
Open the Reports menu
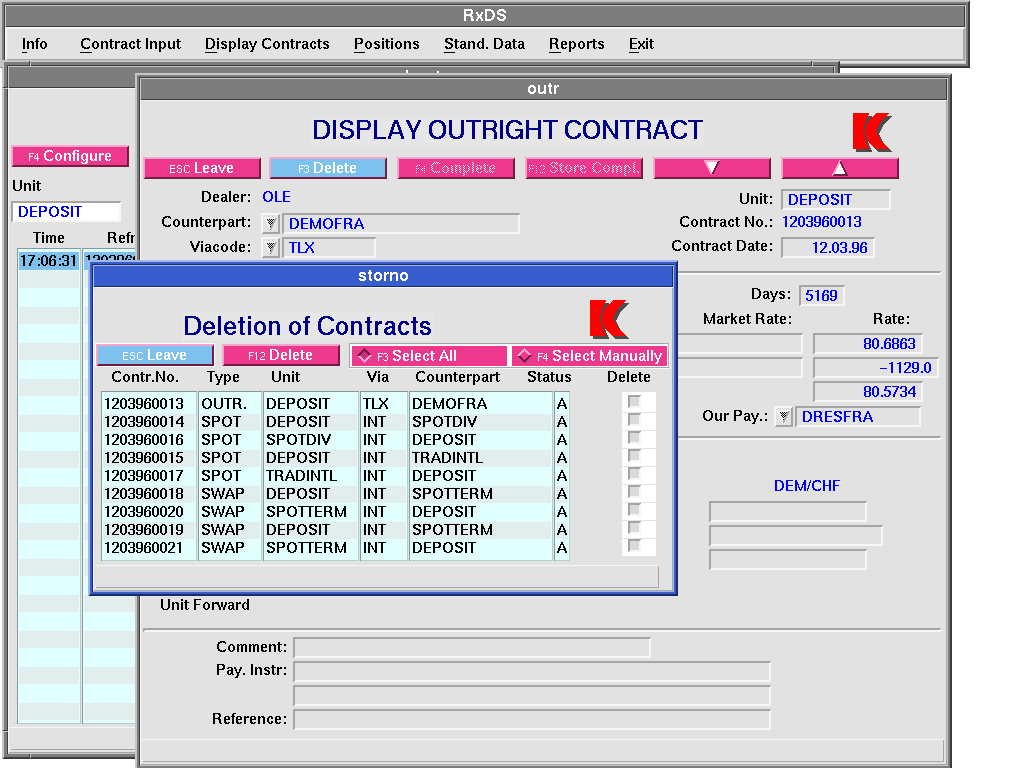[x=576, y=44]
